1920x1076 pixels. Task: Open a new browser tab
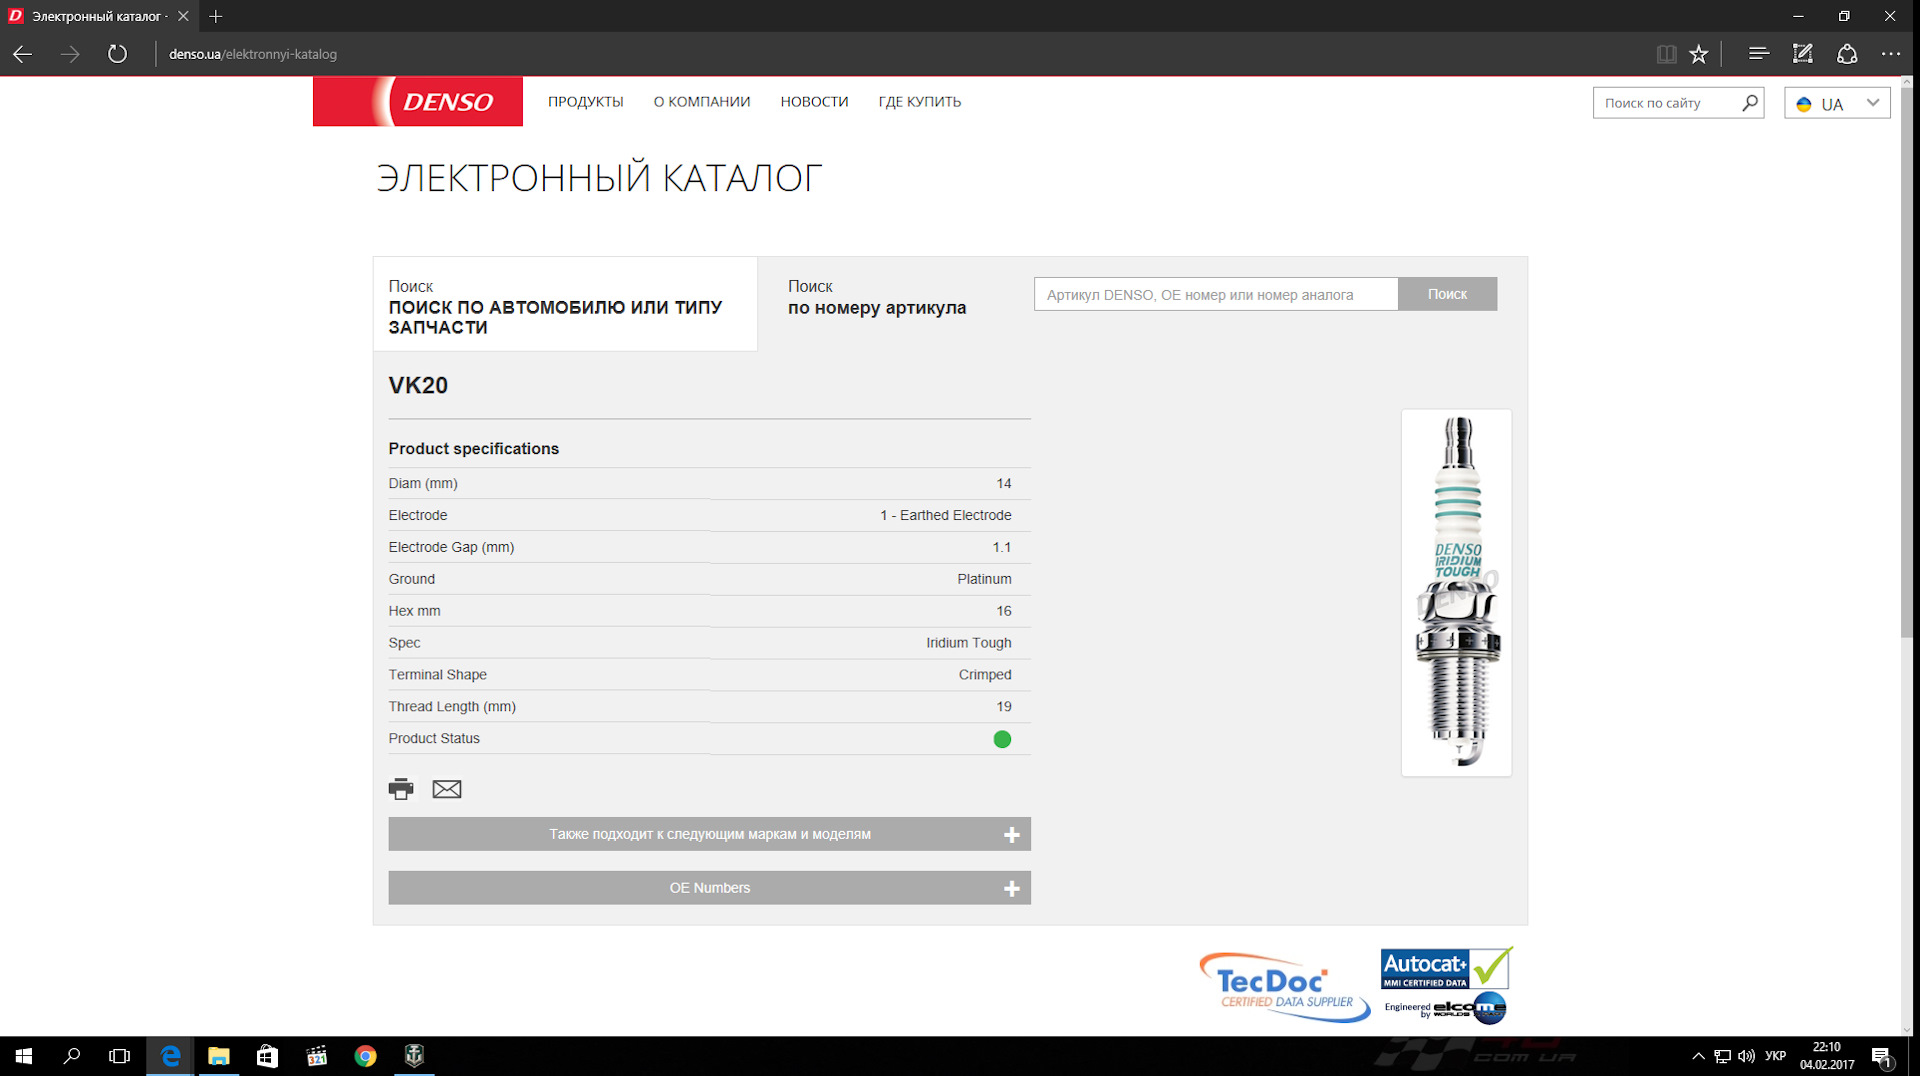point(216,16)
